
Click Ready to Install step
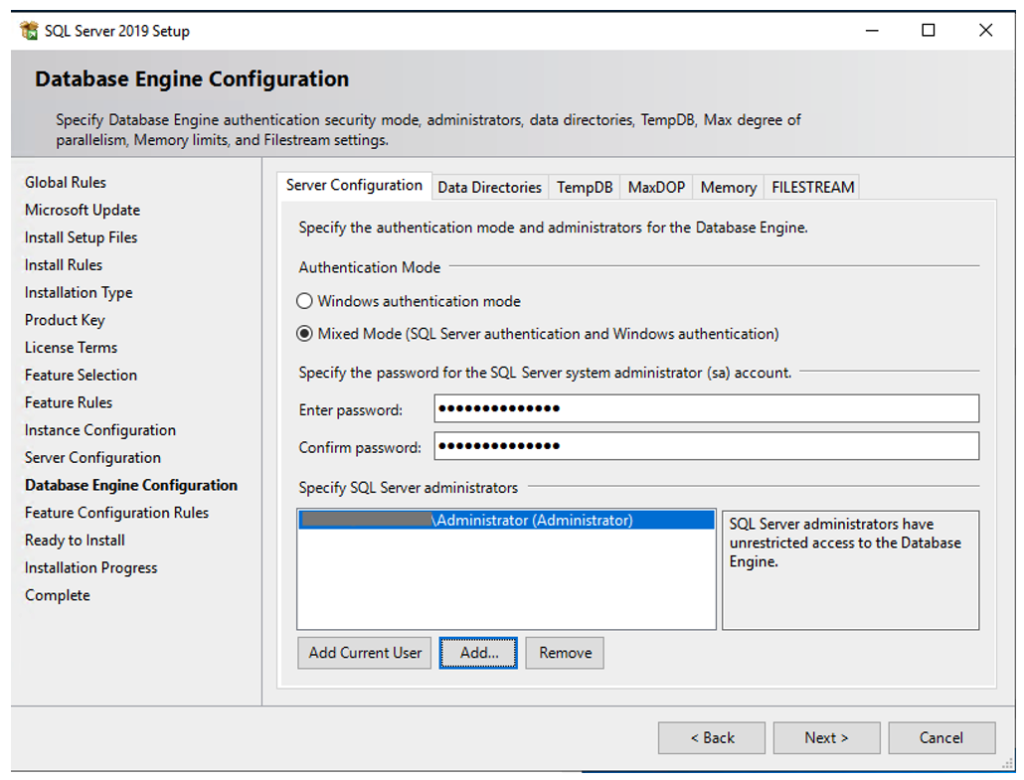[x=75, y=540]
